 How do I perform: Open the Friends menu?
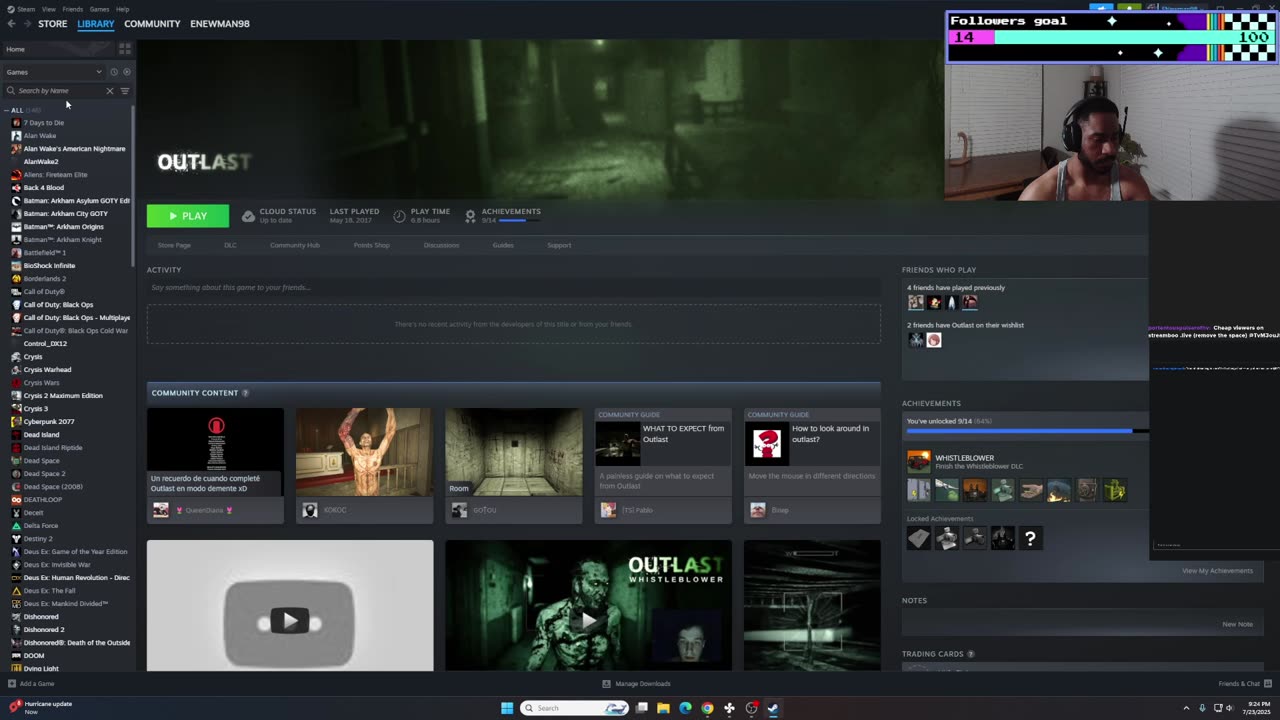[73, 9]
